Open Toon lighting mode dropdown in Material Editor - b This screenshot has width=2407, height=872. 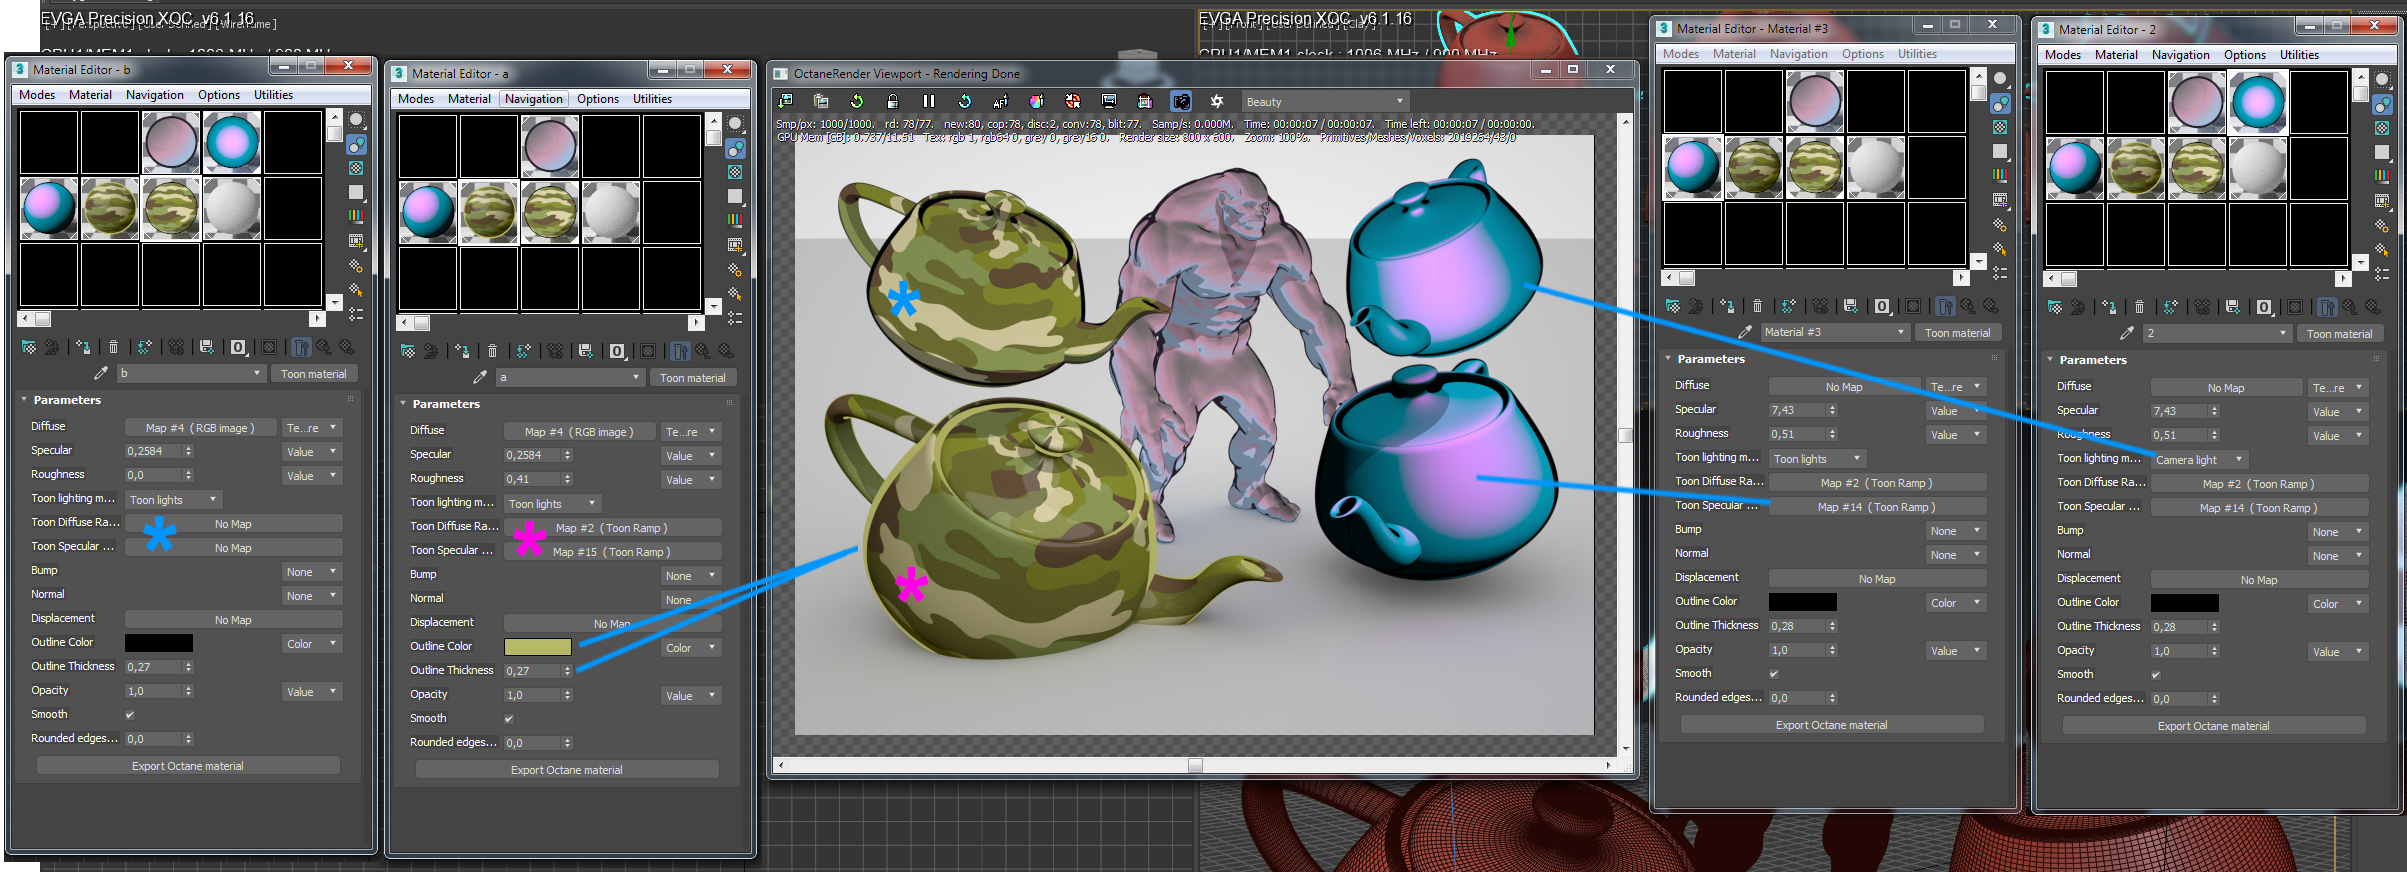[x=173, y=499]
